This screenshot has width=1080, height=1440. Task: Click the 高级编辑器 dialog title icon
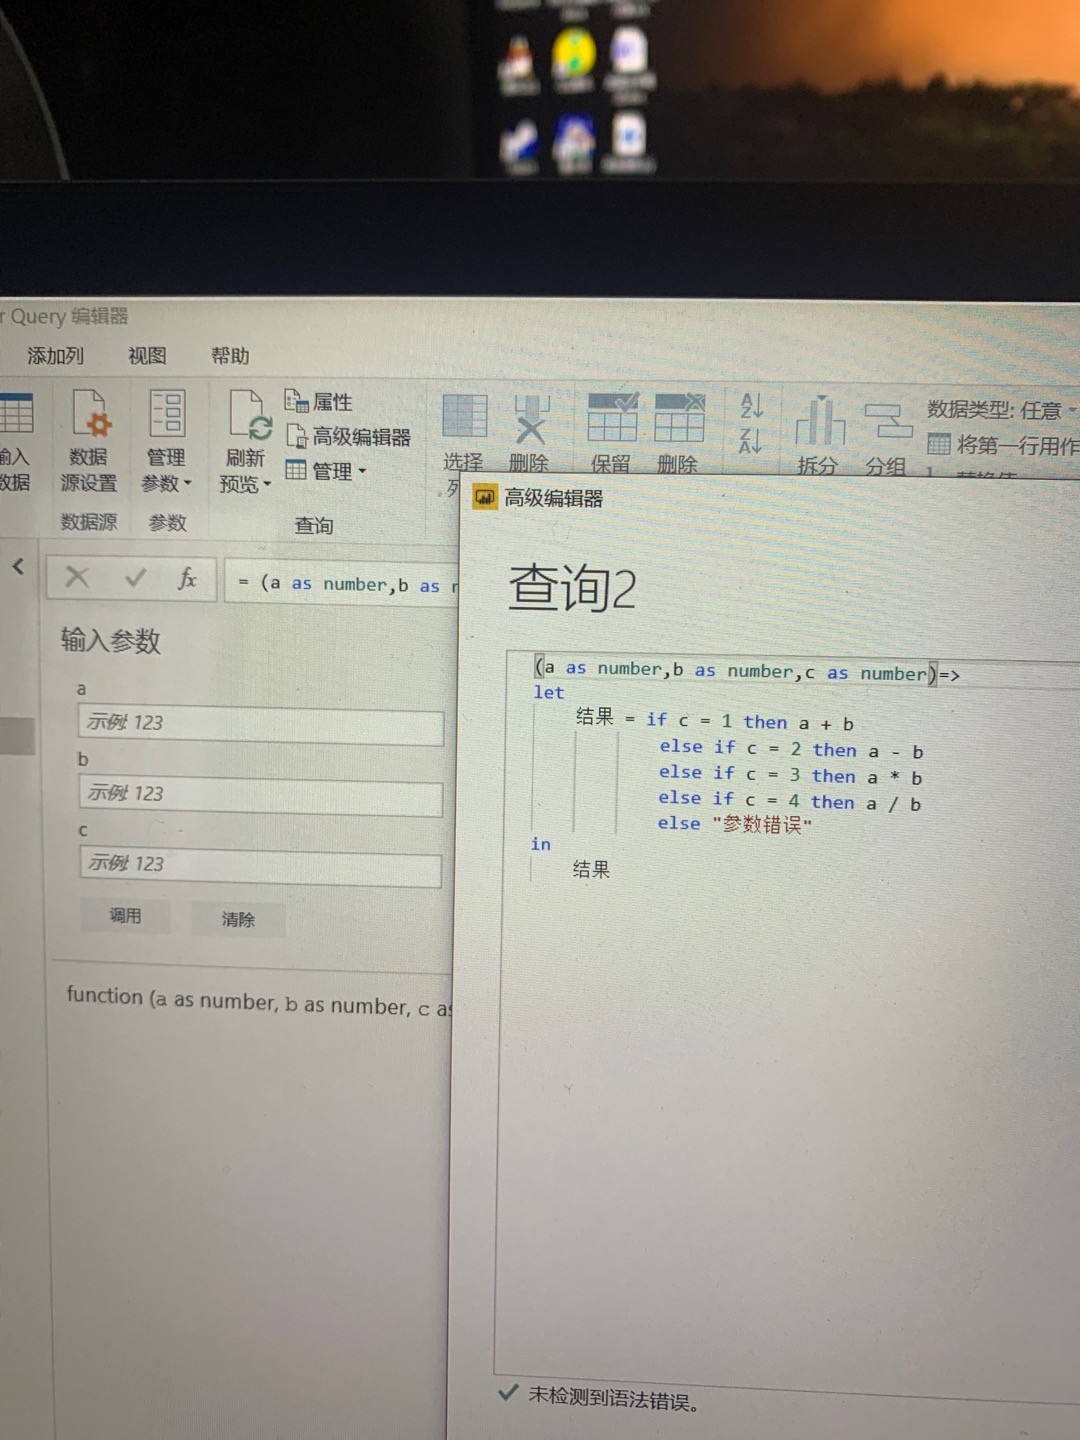point(485,497)
